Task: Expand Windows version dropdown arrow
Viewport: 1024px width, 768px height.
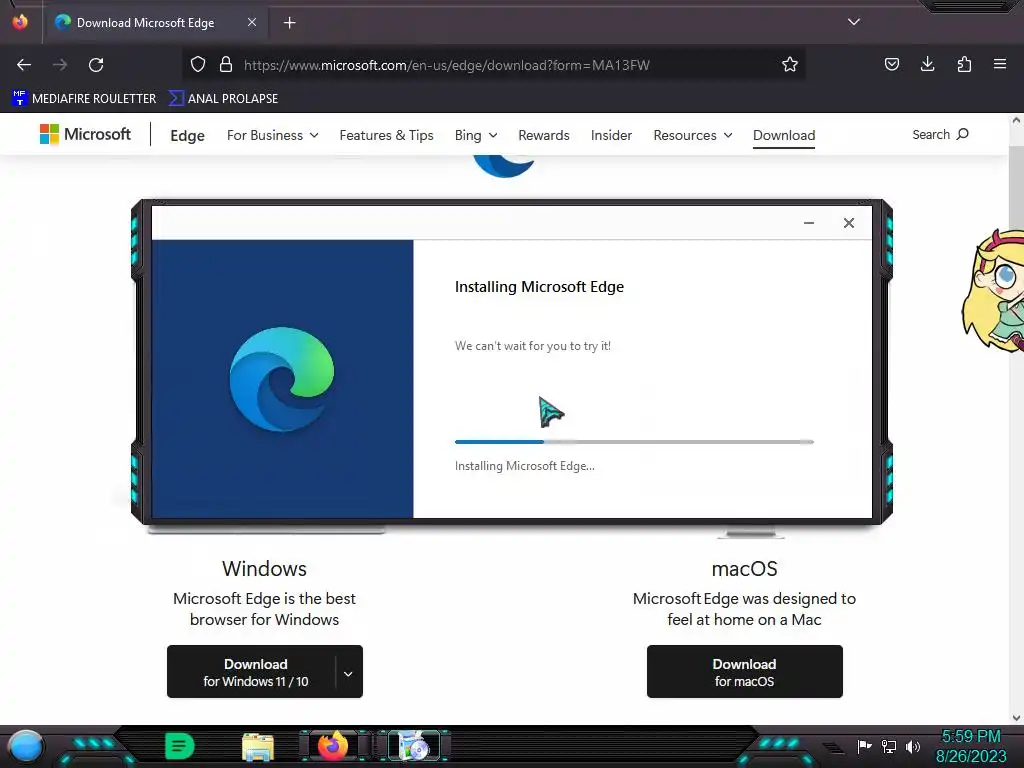Action: pos(349,673)
